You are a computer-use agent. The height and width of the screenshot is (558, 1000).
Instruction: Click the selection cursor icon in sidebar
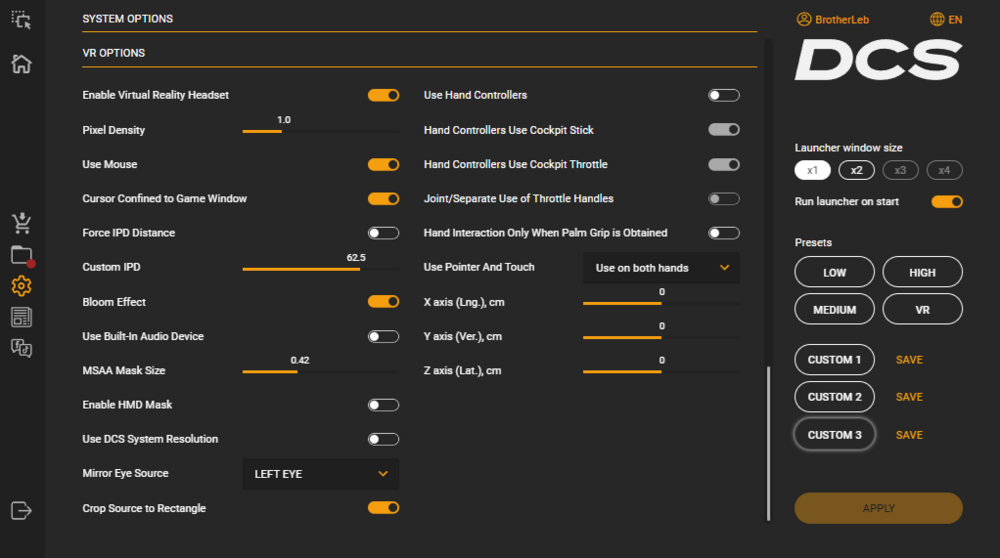point(21,19)
